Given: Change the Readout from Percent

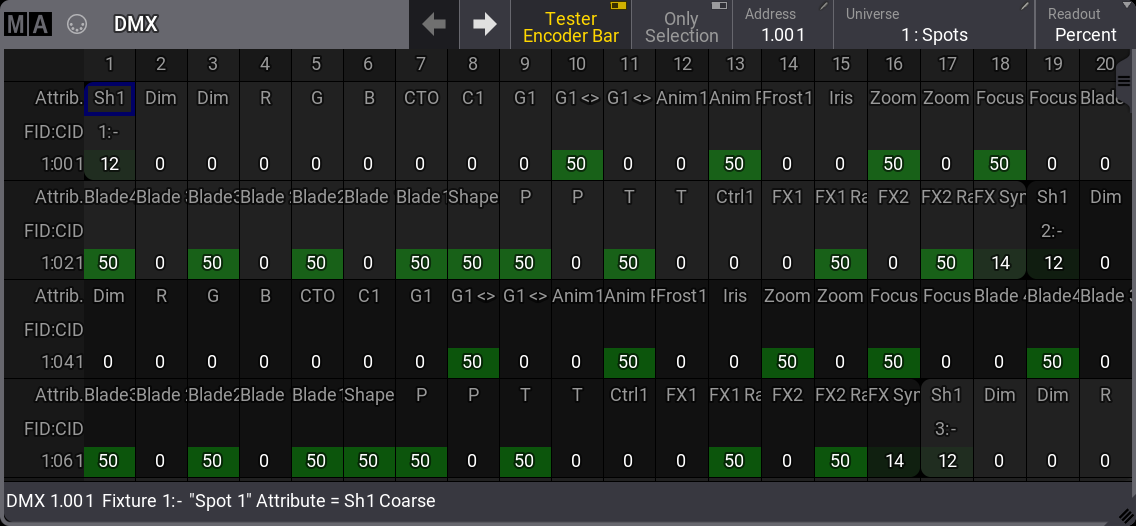Looking at the screenshot, I should 1085,26.
